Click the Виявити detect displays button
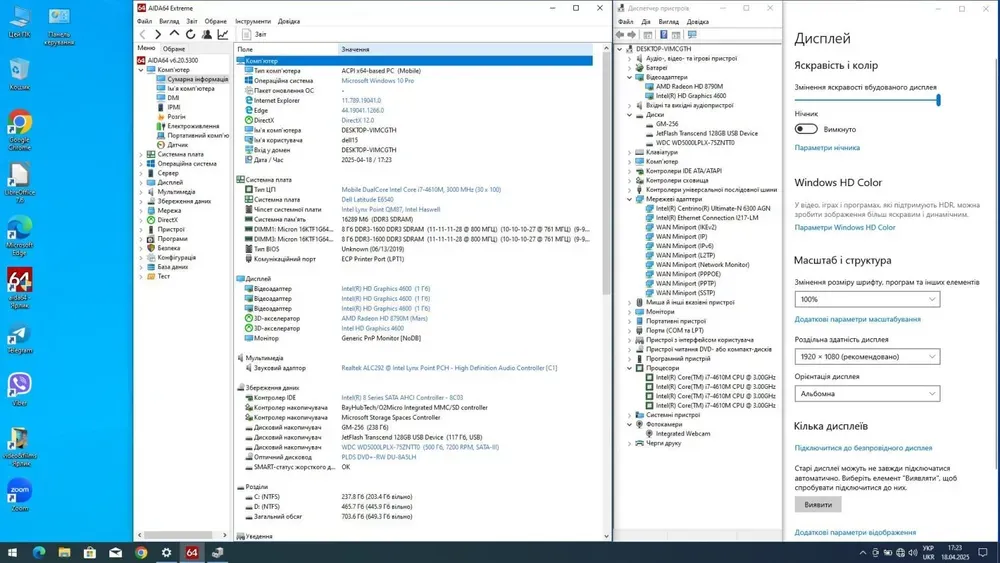Viewport: 1000px width, 563px height. [x=817, y=505]
